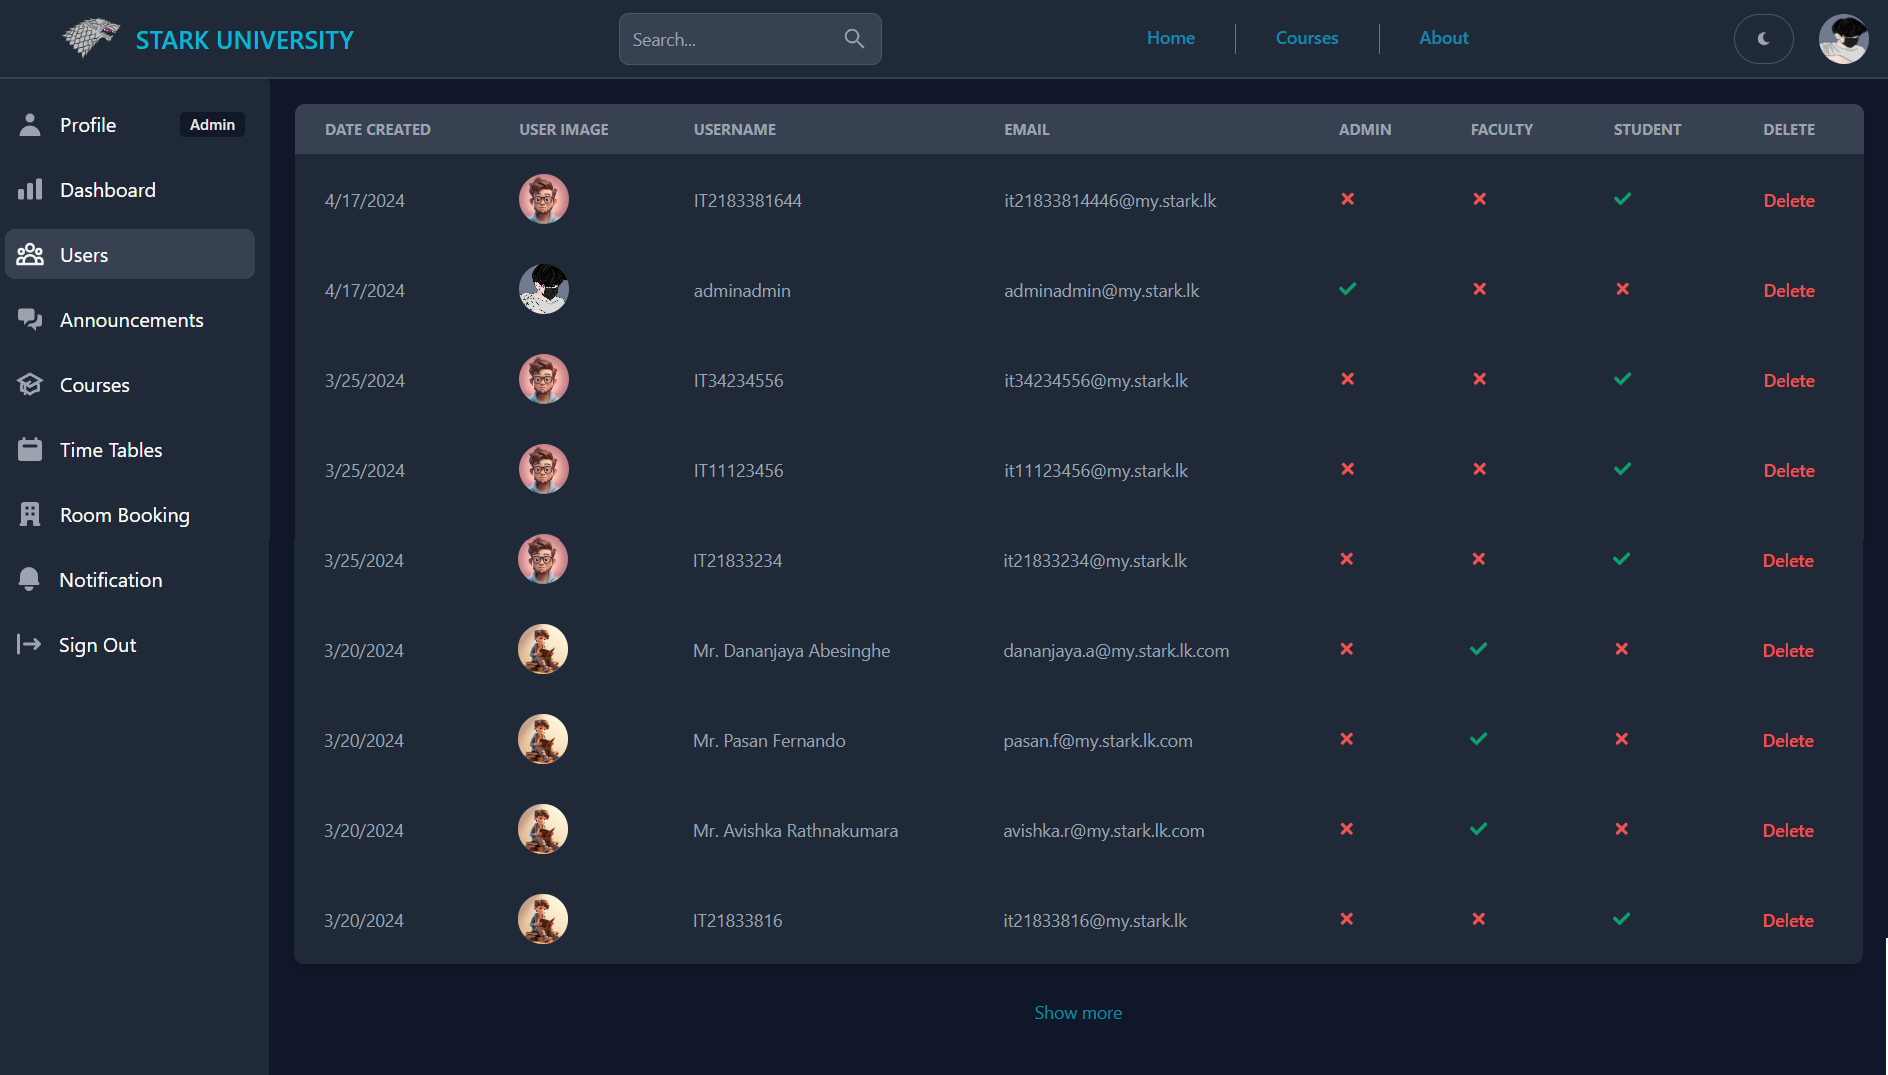Click Show more to load additional users

(1078, 1012)
